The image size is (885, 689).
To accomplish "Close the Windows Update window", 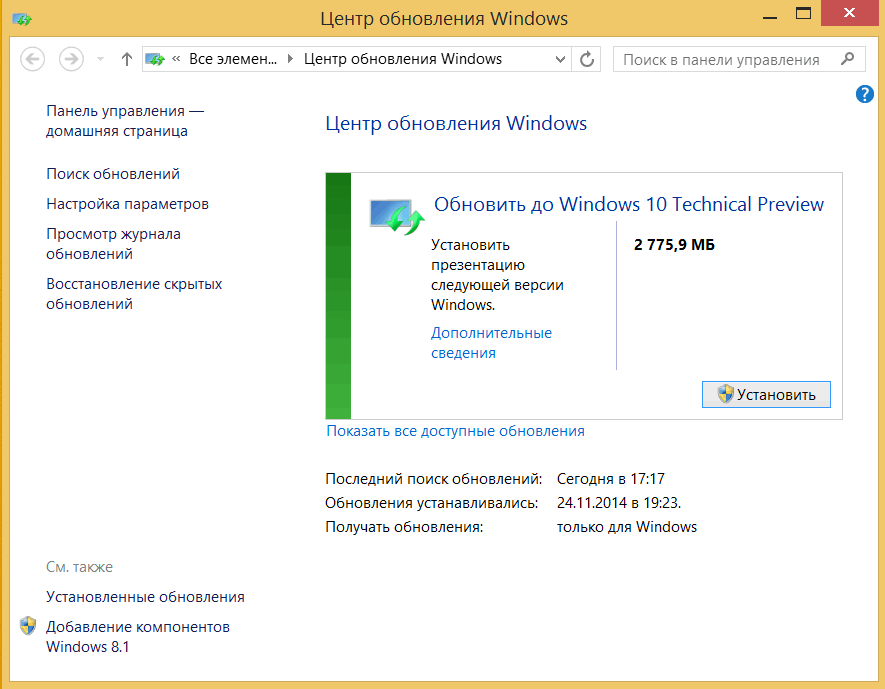I will [849, 13].
